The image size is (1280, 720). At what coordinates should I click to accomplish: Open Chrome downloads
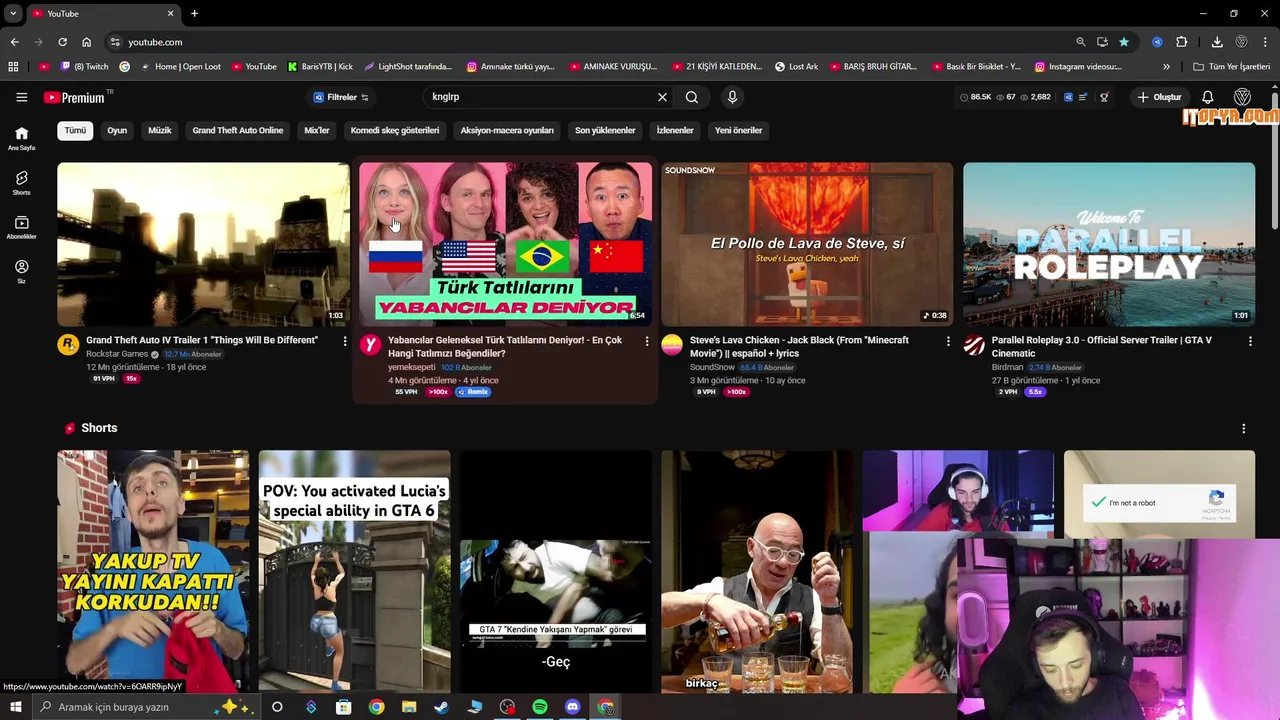pyautogui.click(x=1217, y=42)
